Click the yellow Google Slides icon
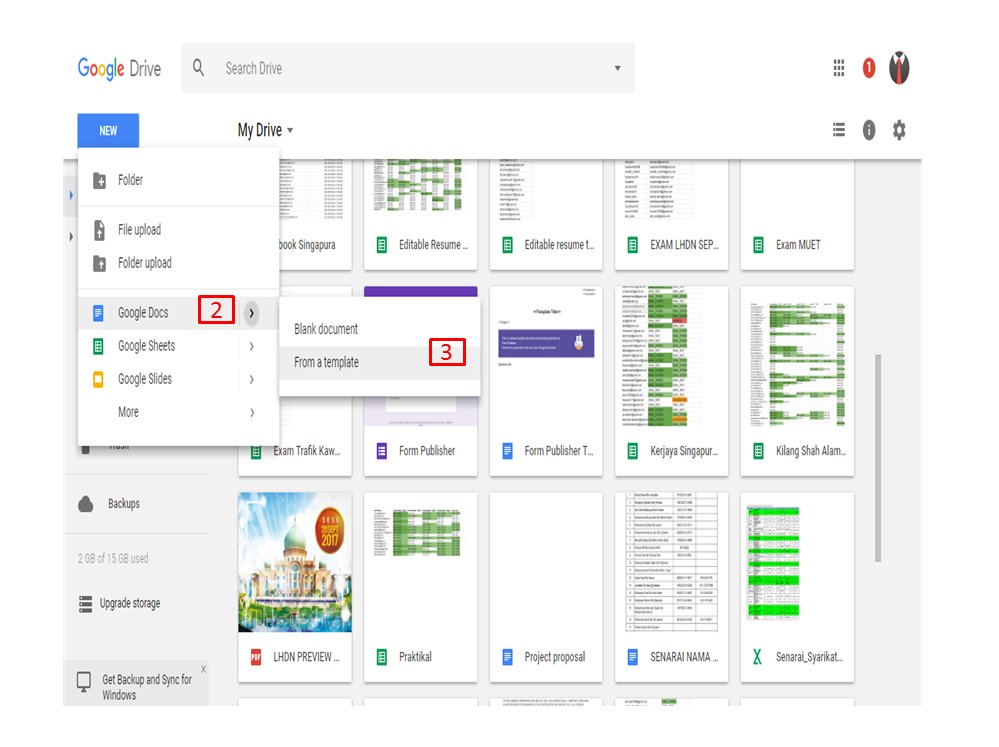This screenshot has width=999, height=747. (98, 379)
